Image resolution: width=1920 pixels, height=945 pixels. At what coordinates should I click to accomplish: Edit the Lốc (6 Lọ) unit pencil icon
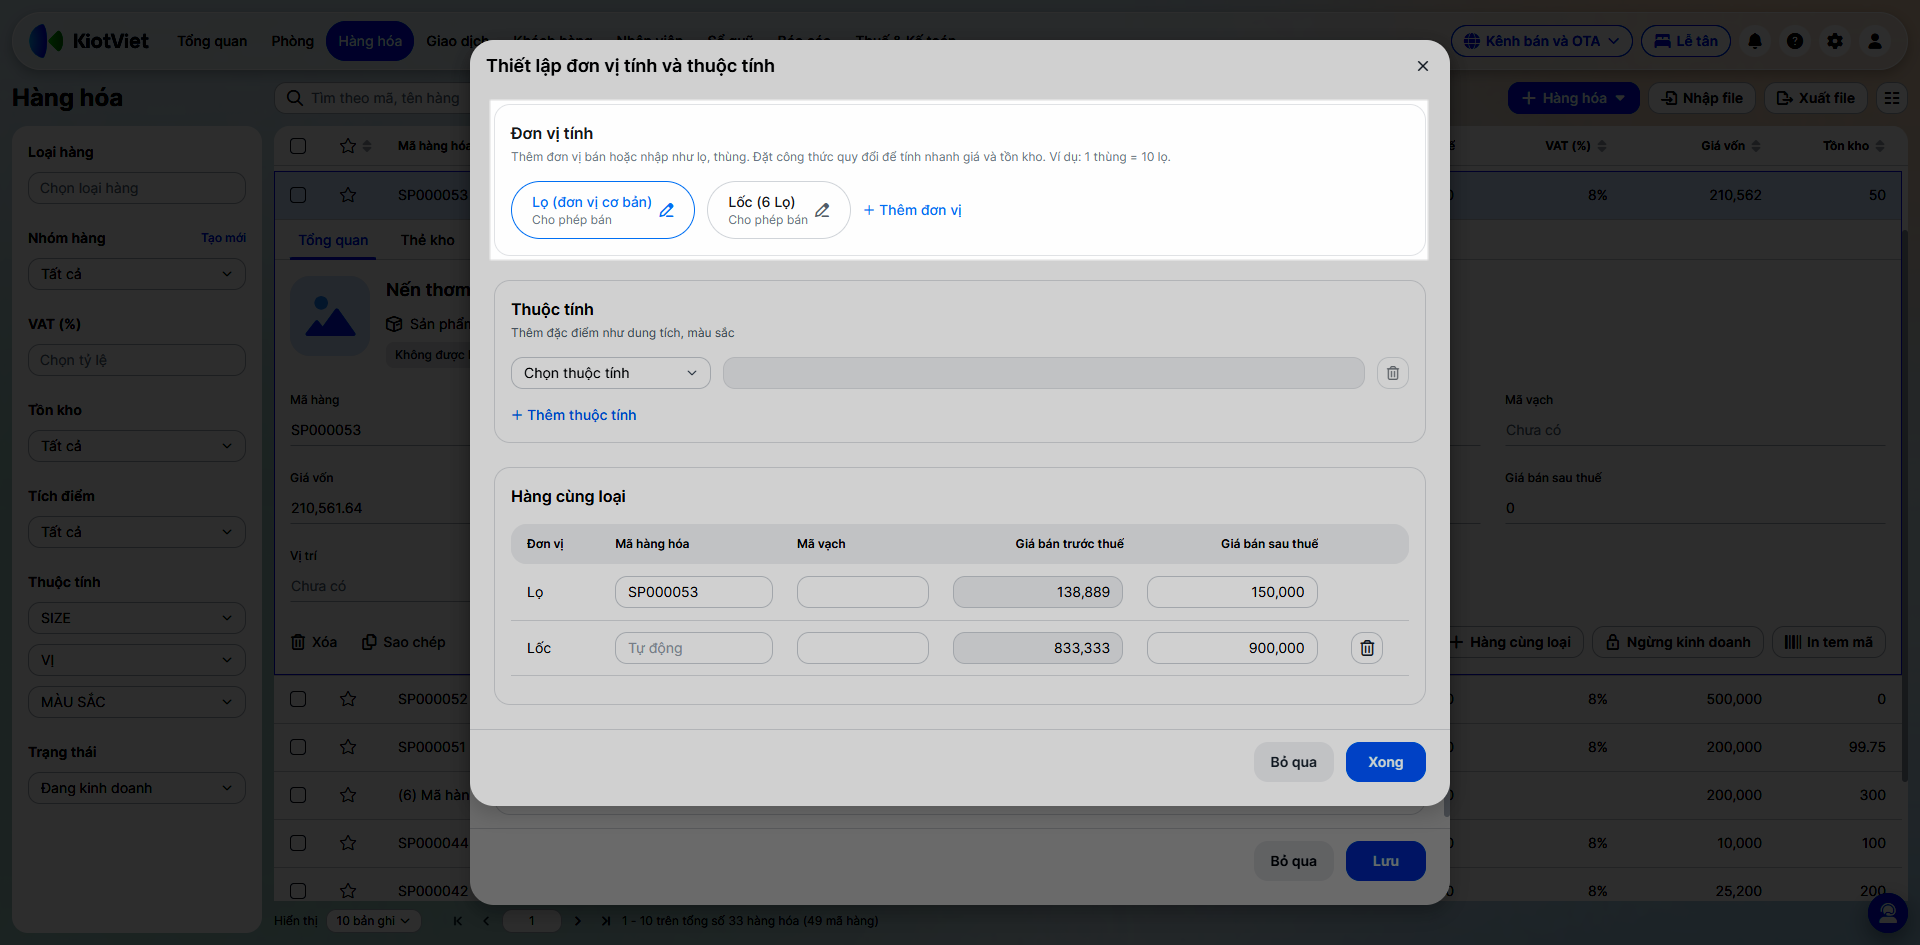823,210
